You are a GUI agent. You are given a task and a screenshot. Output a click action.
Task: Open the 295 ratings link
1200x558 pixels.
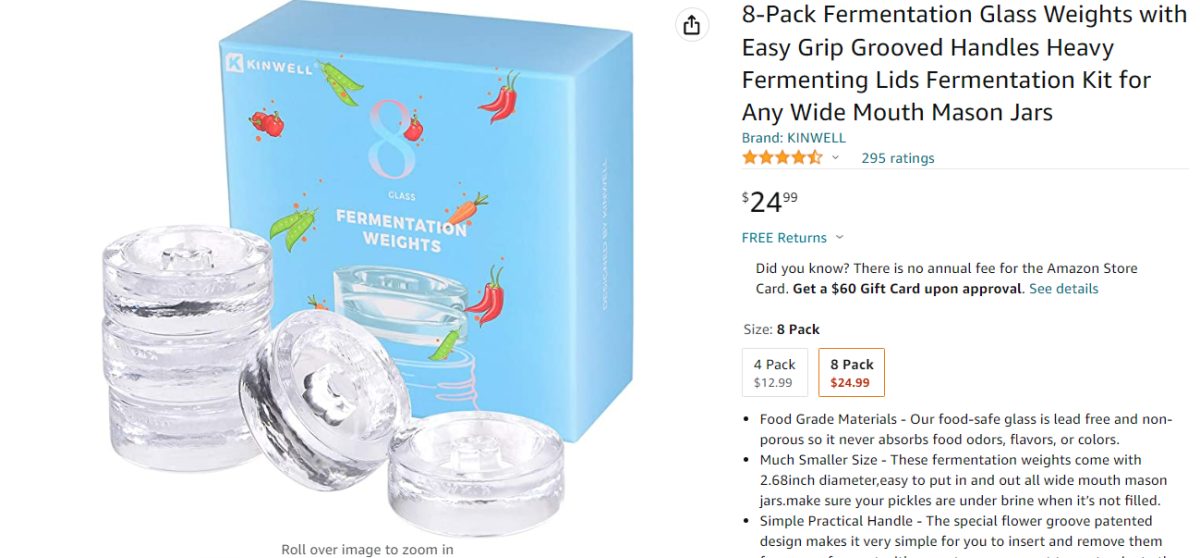click(x=897, y=158)
